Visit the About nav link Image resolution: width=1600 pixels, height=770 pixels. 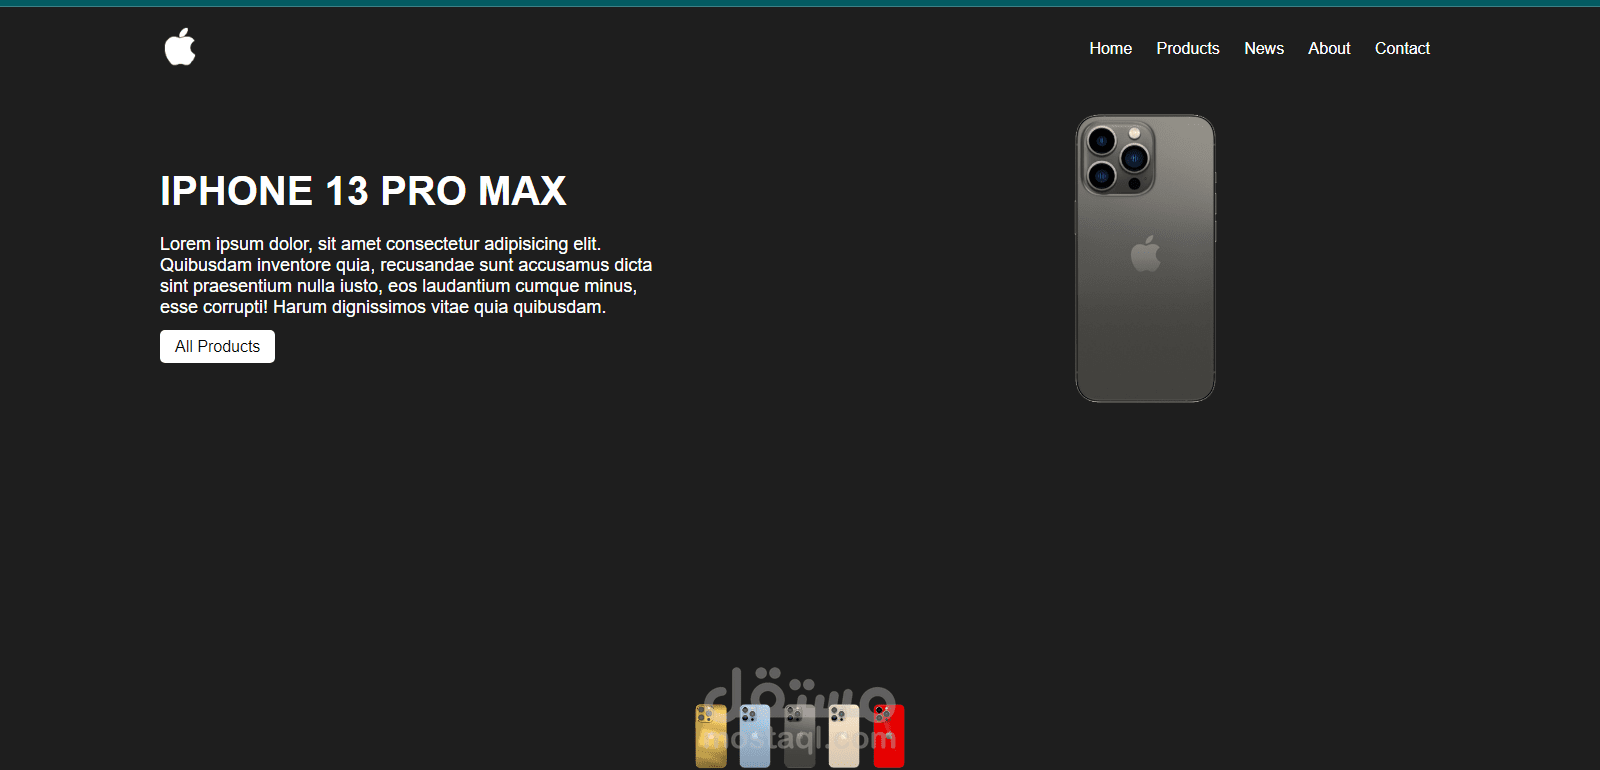[1329, 48]
